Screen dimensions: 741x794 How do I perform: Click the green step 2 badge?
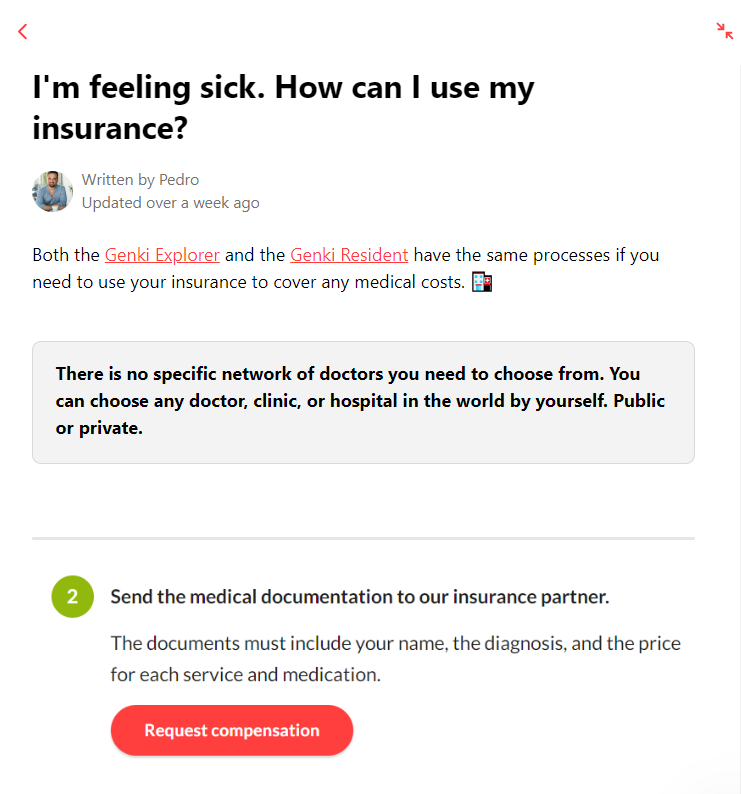pos(72,597)
